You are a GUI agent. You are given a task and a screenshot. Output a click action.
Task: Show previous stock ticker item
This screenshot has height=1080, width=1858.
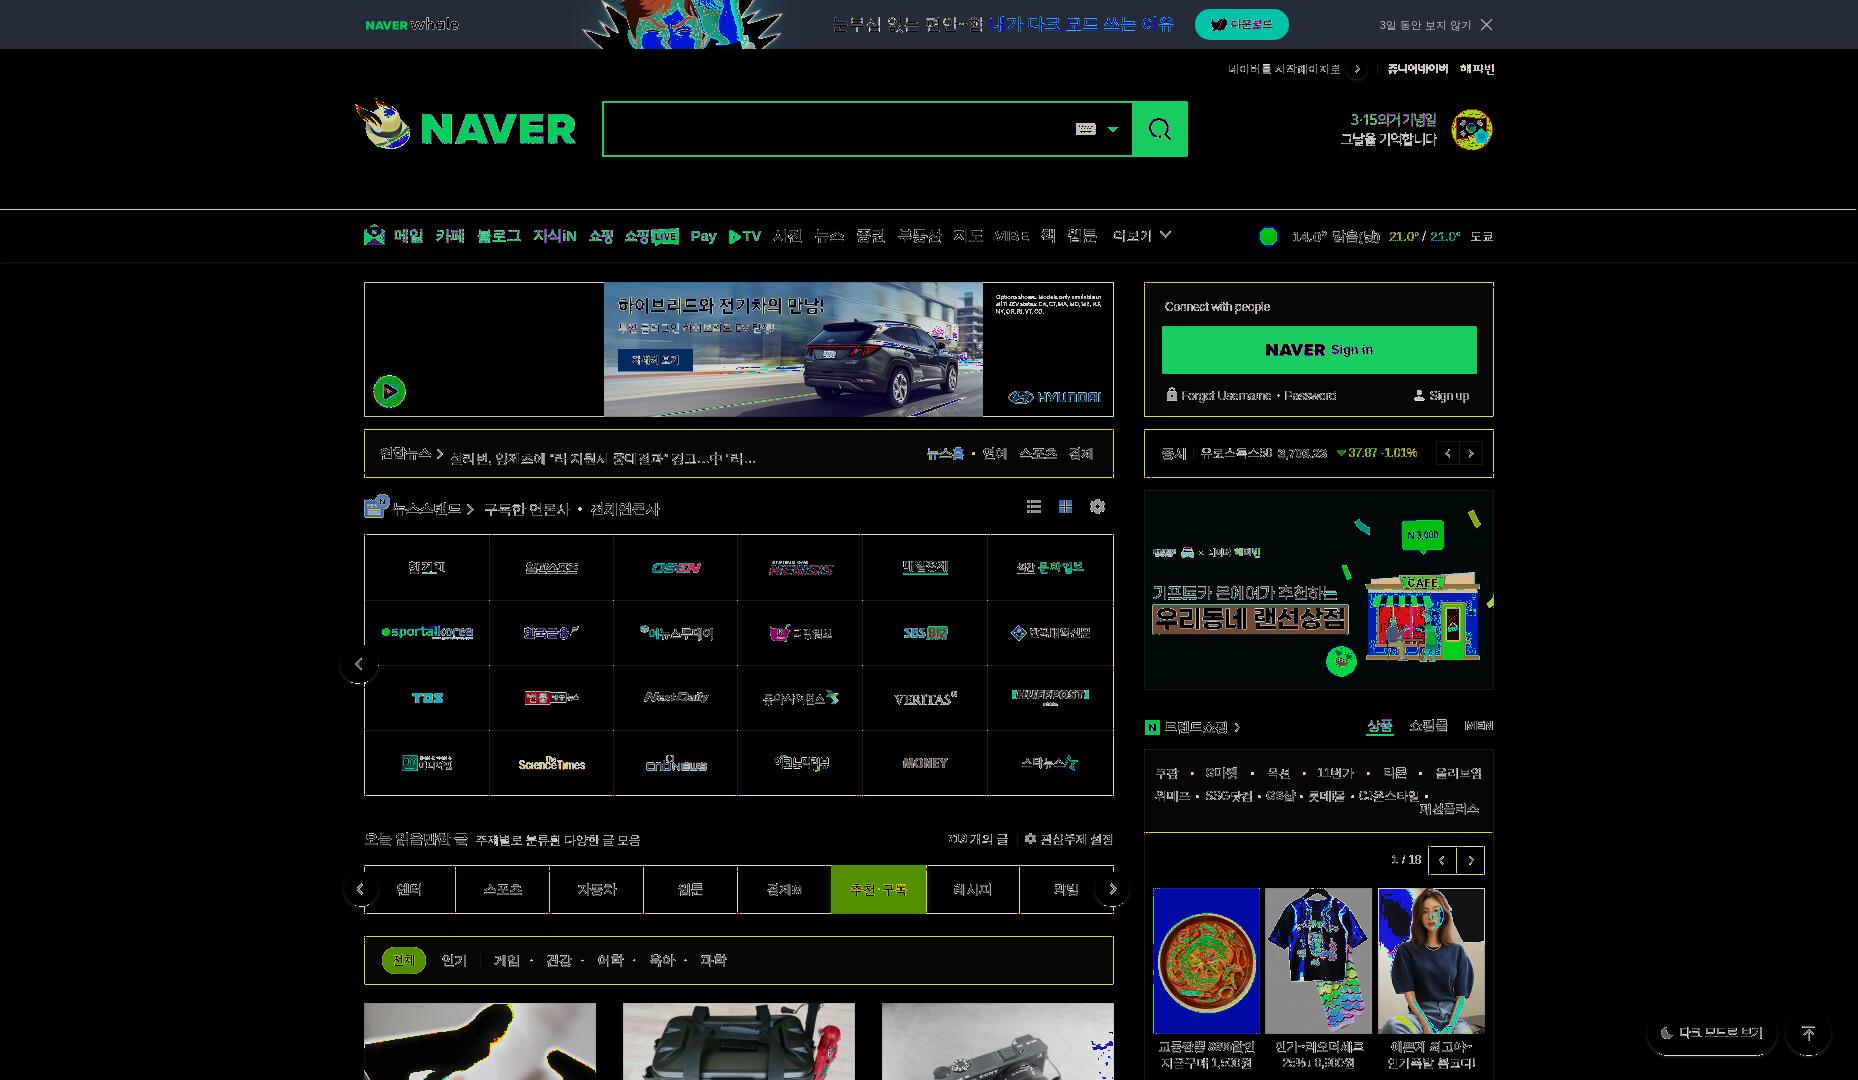1447,453
